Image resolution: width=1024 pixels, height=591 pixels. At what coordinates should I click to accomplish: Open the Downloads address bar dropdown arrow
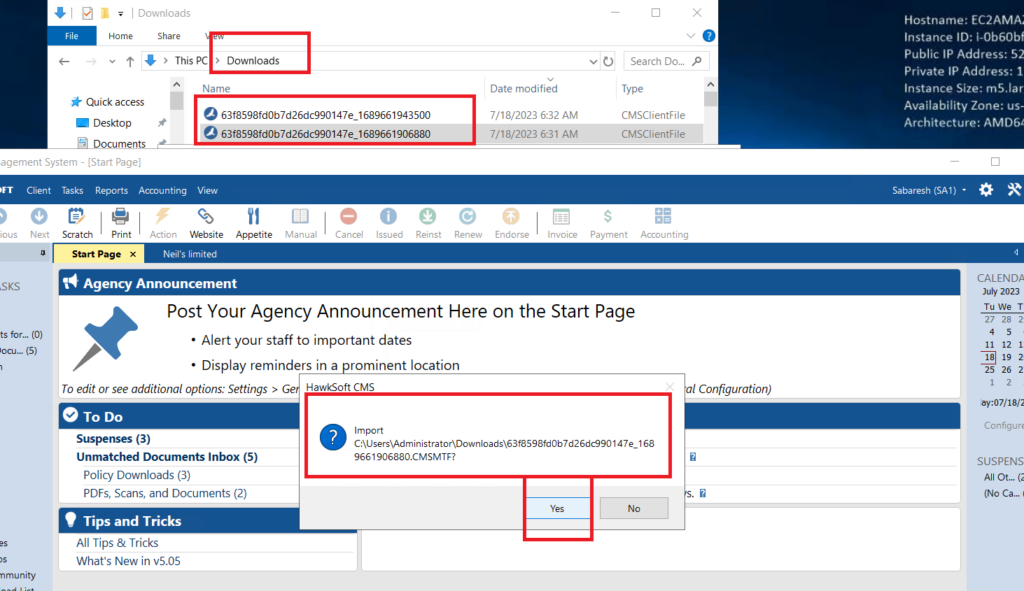593,61
